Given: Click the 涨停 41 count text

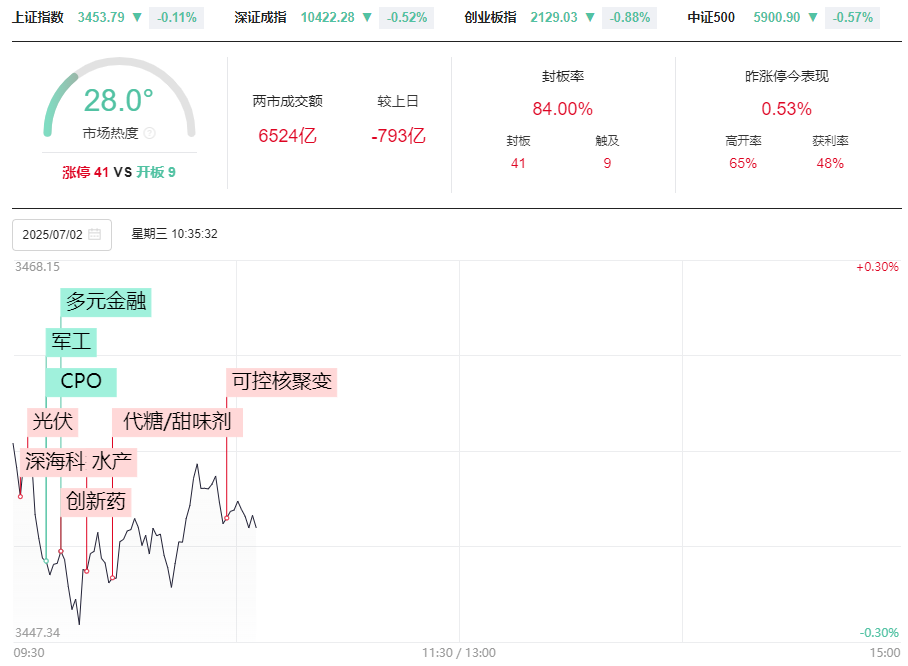Looking at the screenshot, I should point(85,172).
